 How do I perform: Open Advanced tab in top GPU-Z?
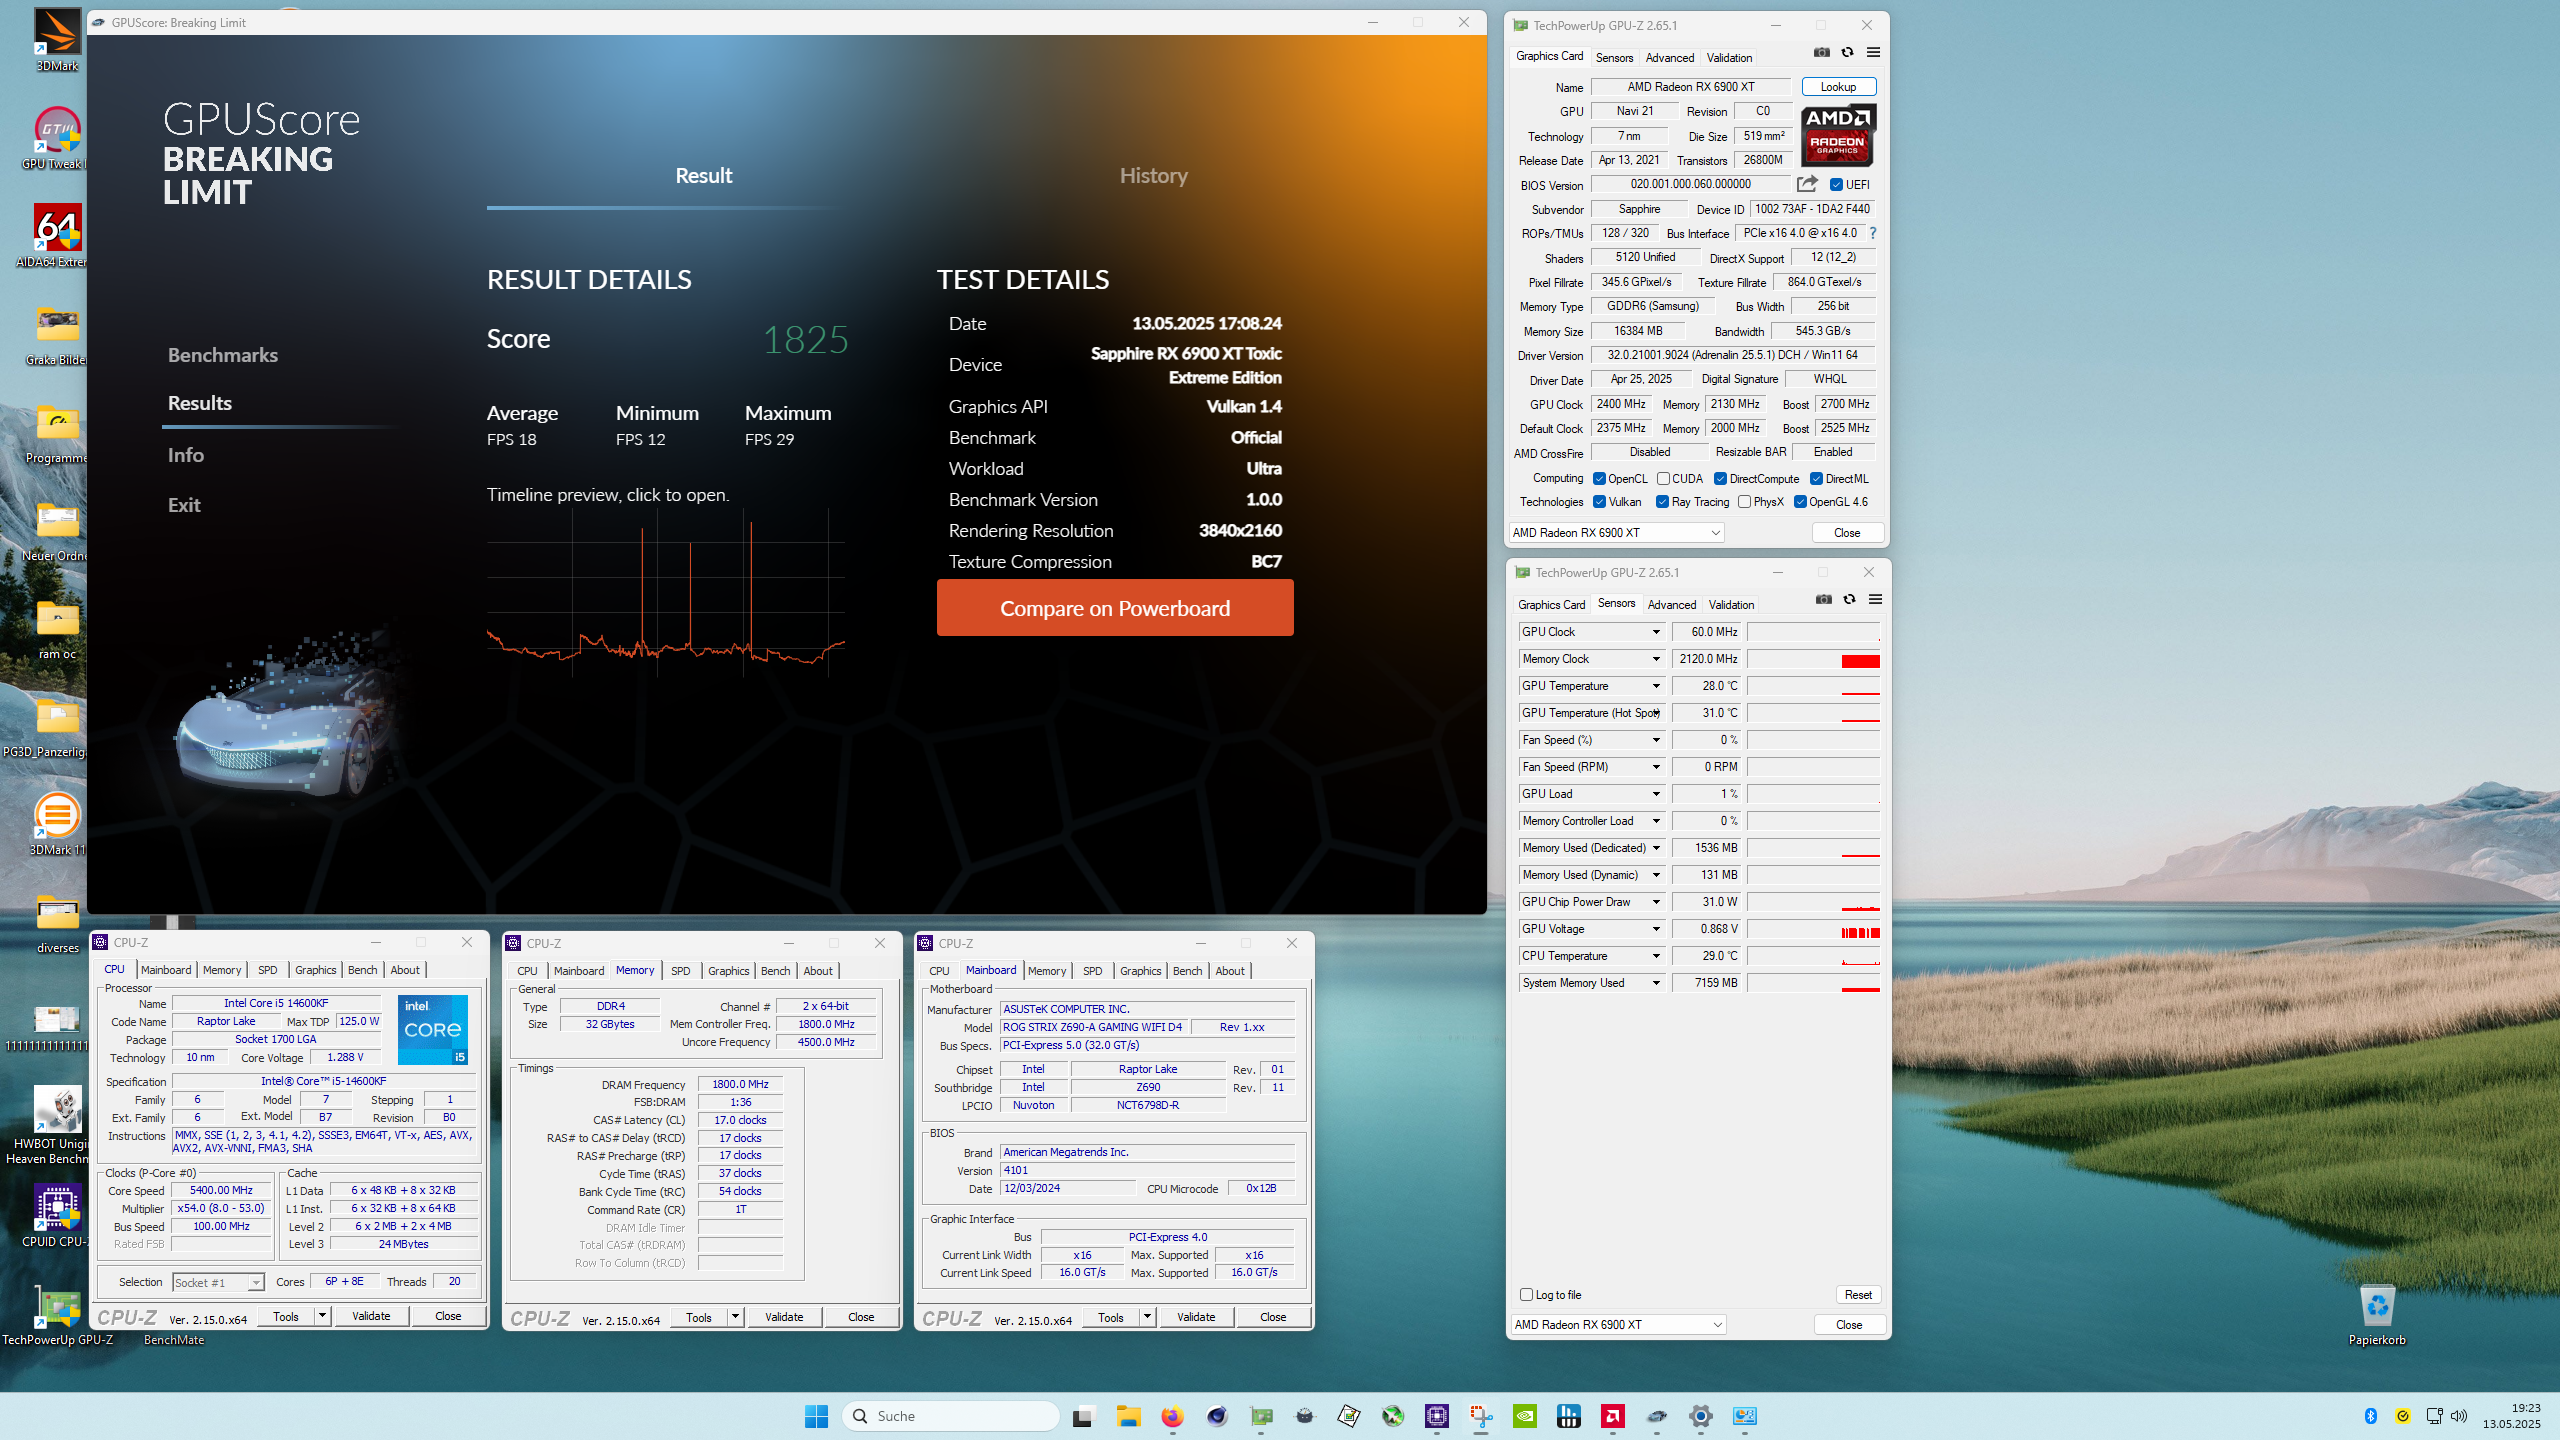1670,58
